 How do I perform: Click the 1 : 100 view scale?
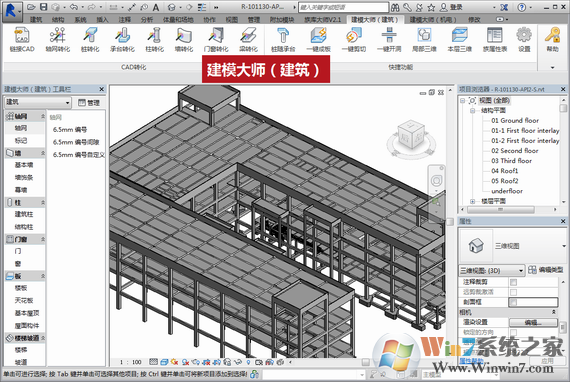tap(131, 362)
